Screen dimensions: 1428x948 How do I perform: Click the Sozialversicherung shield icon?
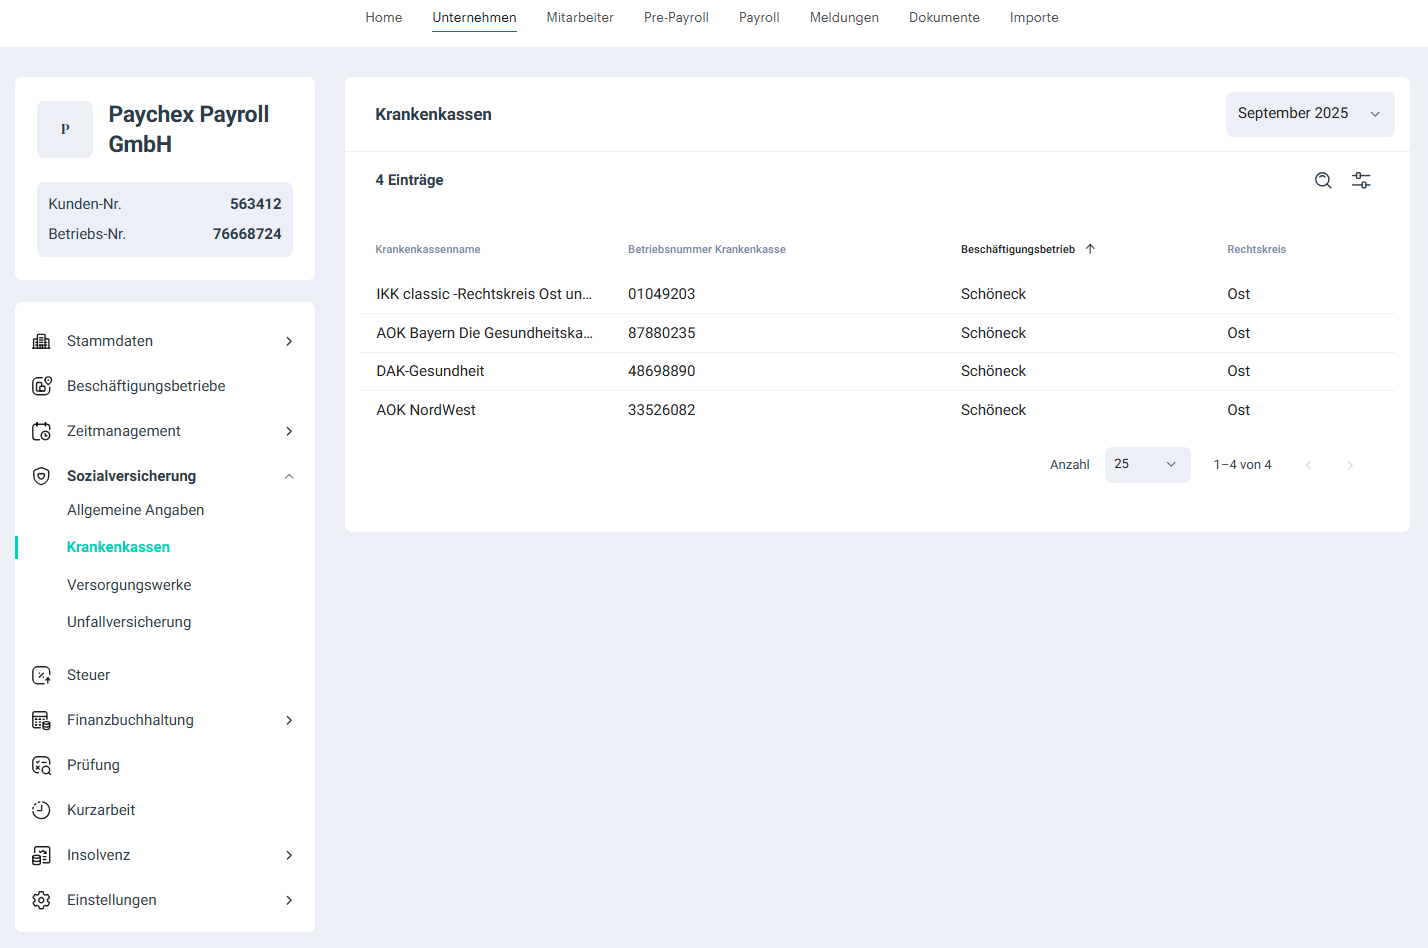[41, 476]
